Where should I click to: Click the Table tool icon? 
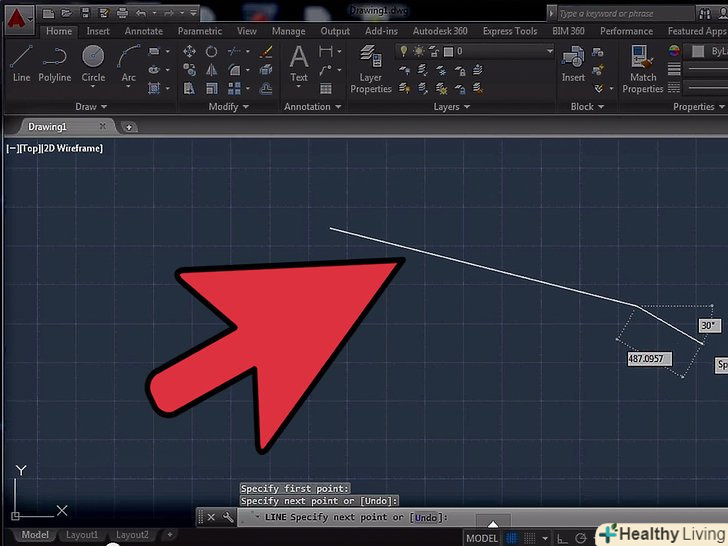326,88
